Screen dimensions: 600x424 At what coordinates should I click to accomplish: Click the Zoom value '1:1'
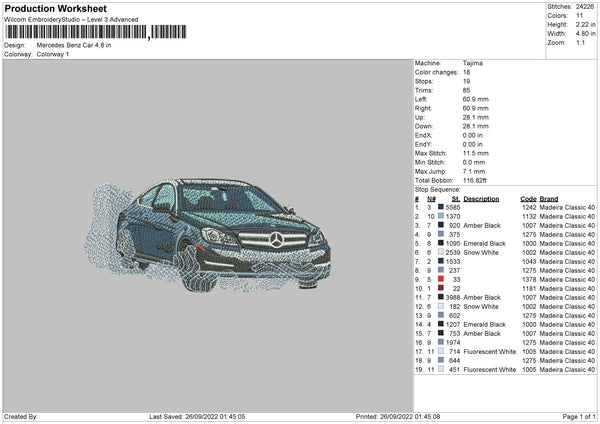[x=580, y=42]
